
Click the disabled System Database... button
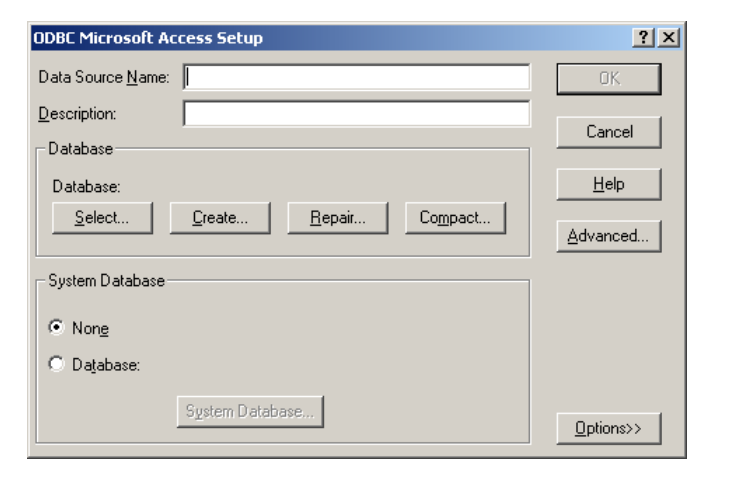[x=250, y=411]
